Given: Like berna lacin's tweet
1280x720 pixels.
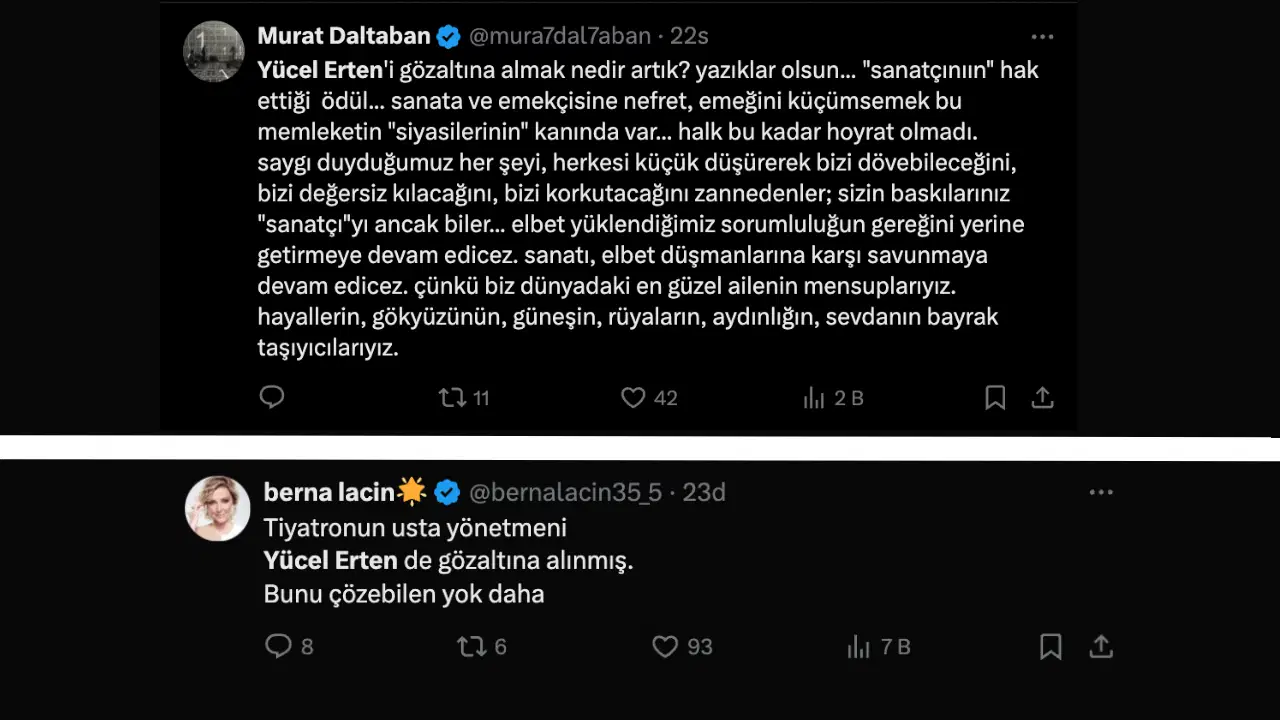Looking at the screenshot, I should point(665,646).
